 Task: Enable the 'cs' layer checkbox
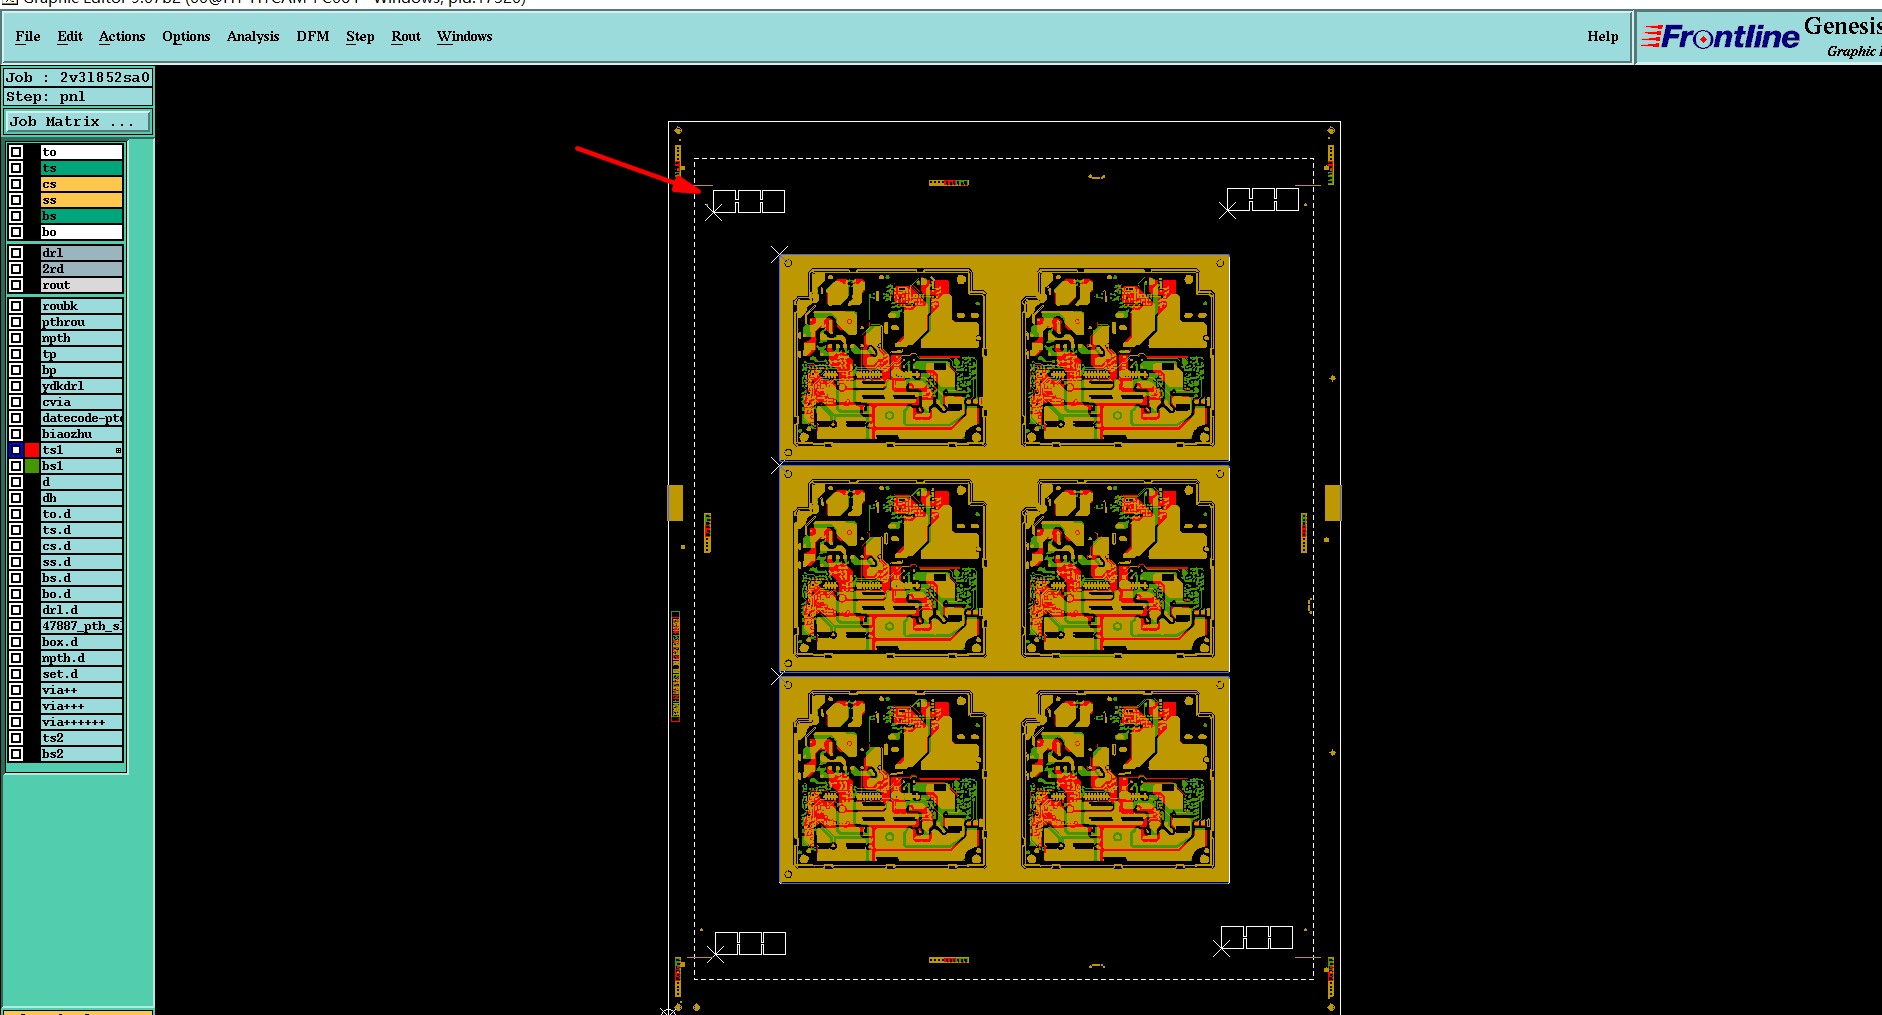click(16, 184)
